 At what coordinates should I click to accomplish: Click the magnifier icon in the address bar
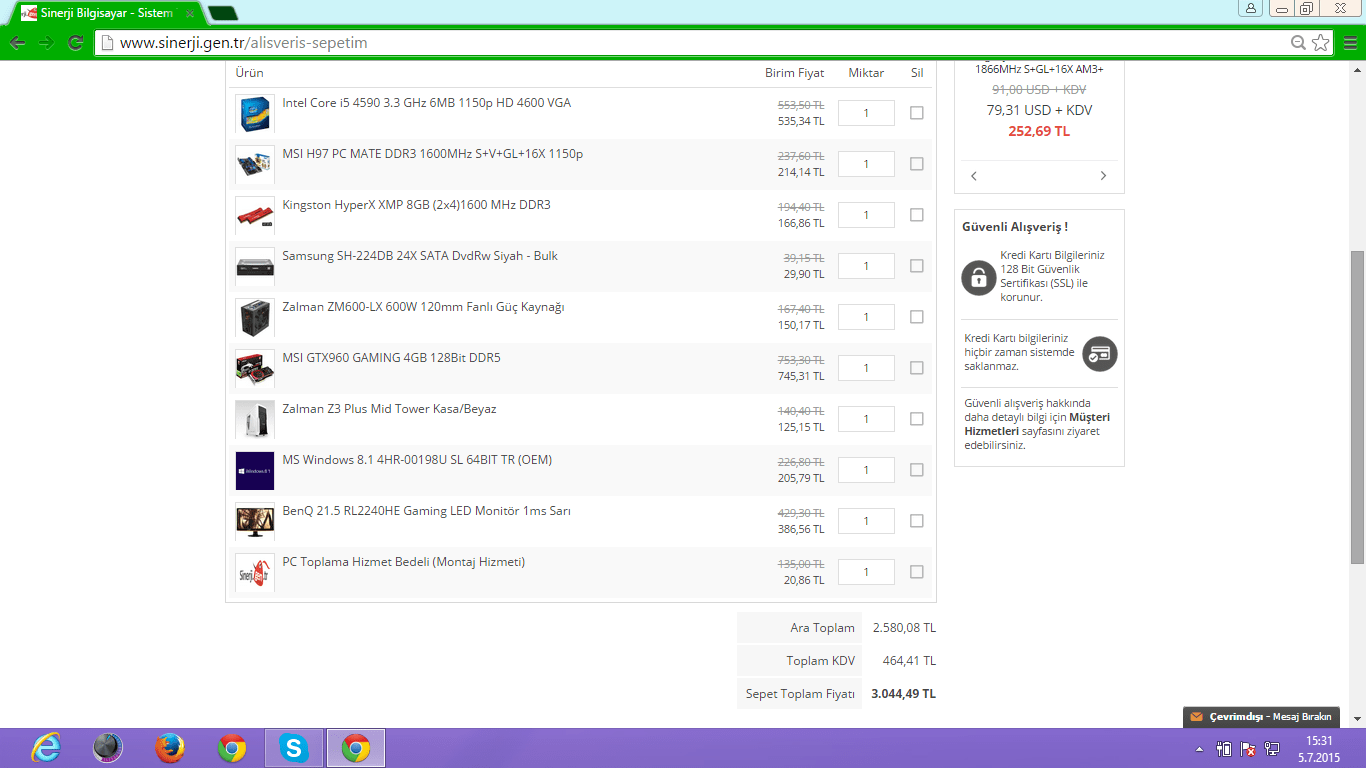(1298, 43)
